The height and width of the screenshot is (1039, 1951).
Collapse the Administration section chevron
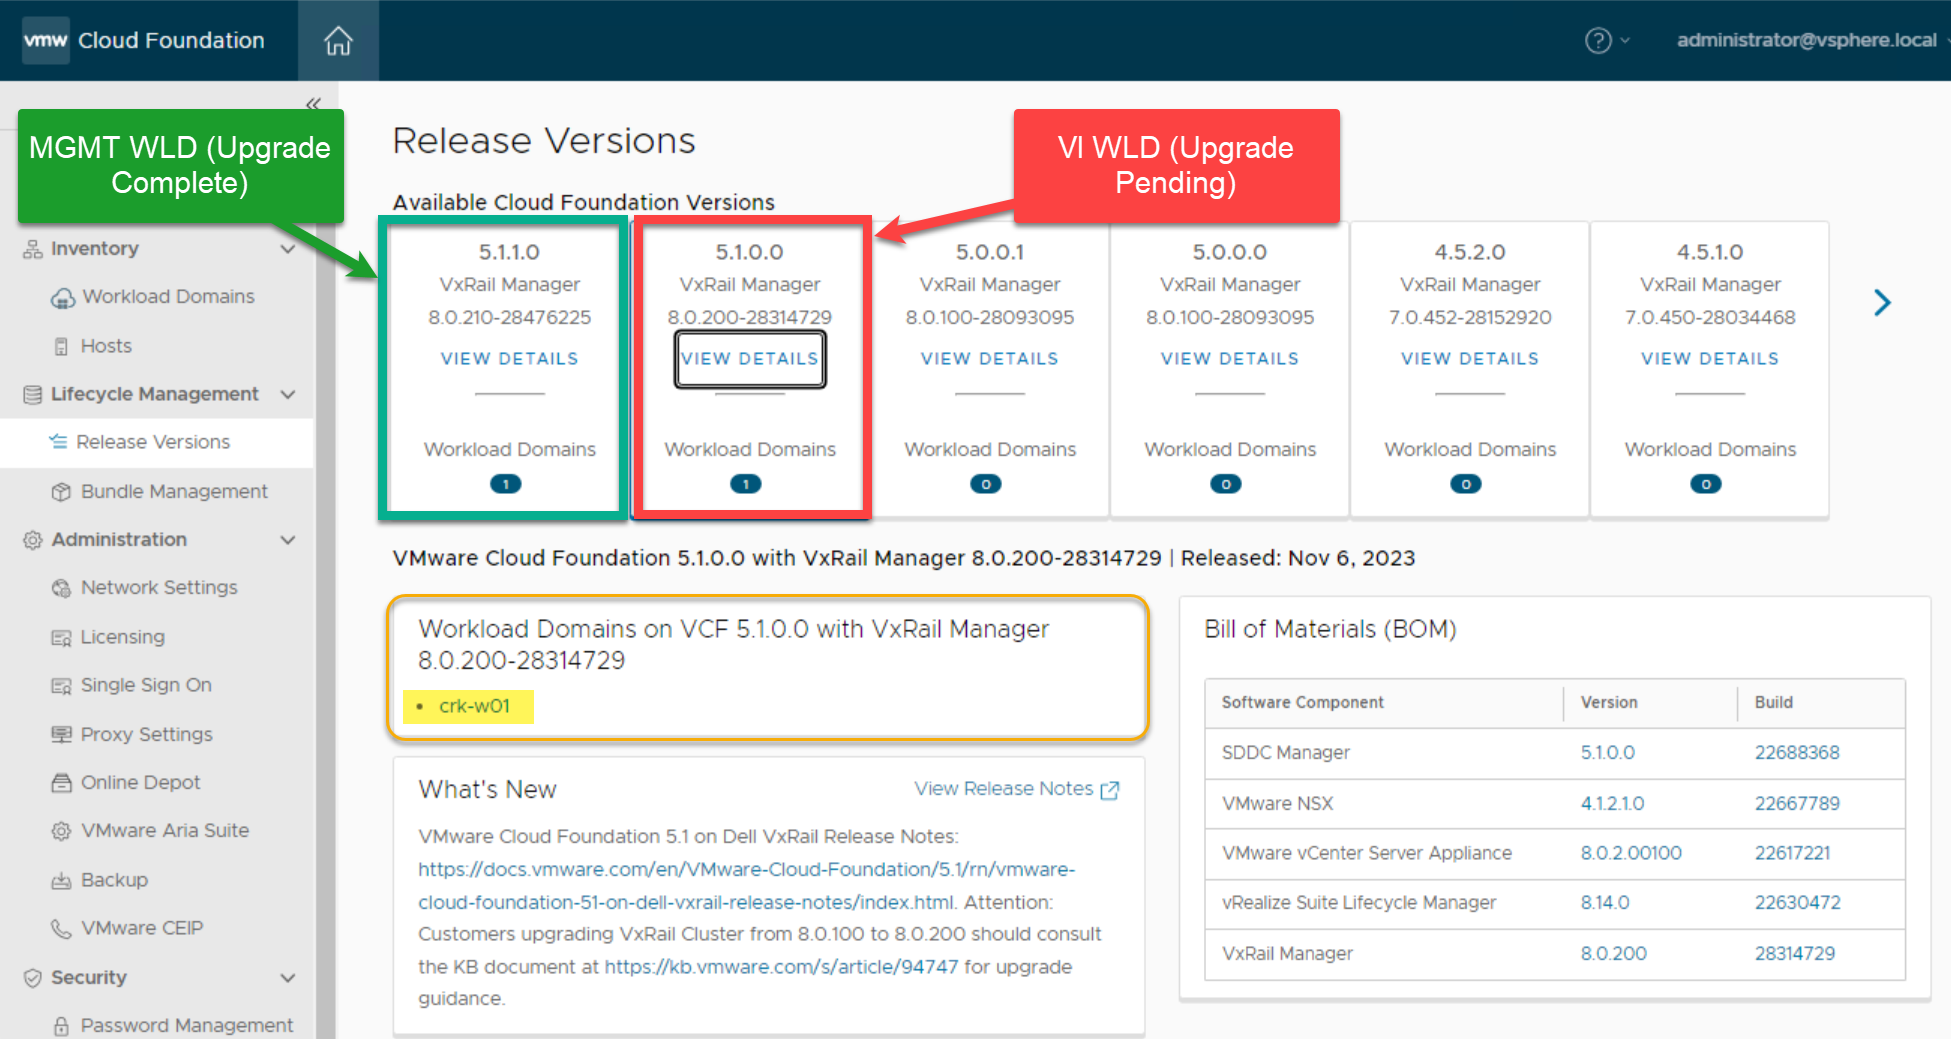(x=288, y=540)
